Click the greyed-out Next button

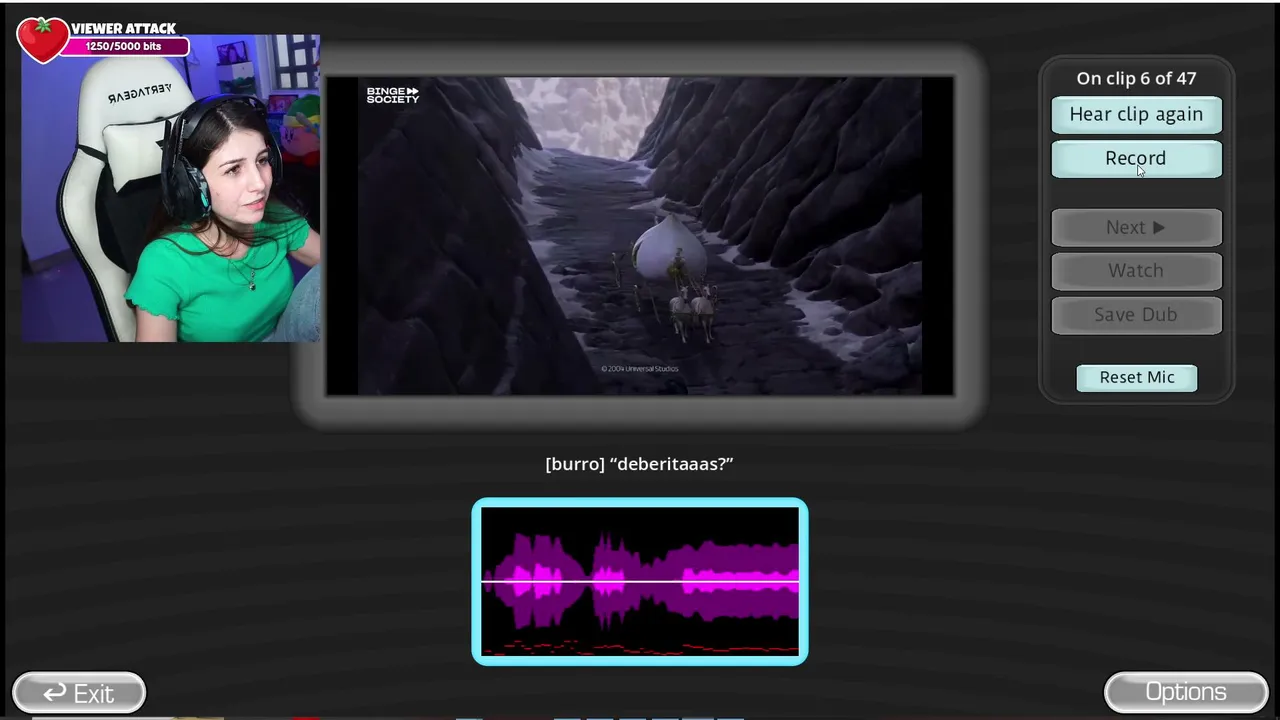click(1136, 227)
